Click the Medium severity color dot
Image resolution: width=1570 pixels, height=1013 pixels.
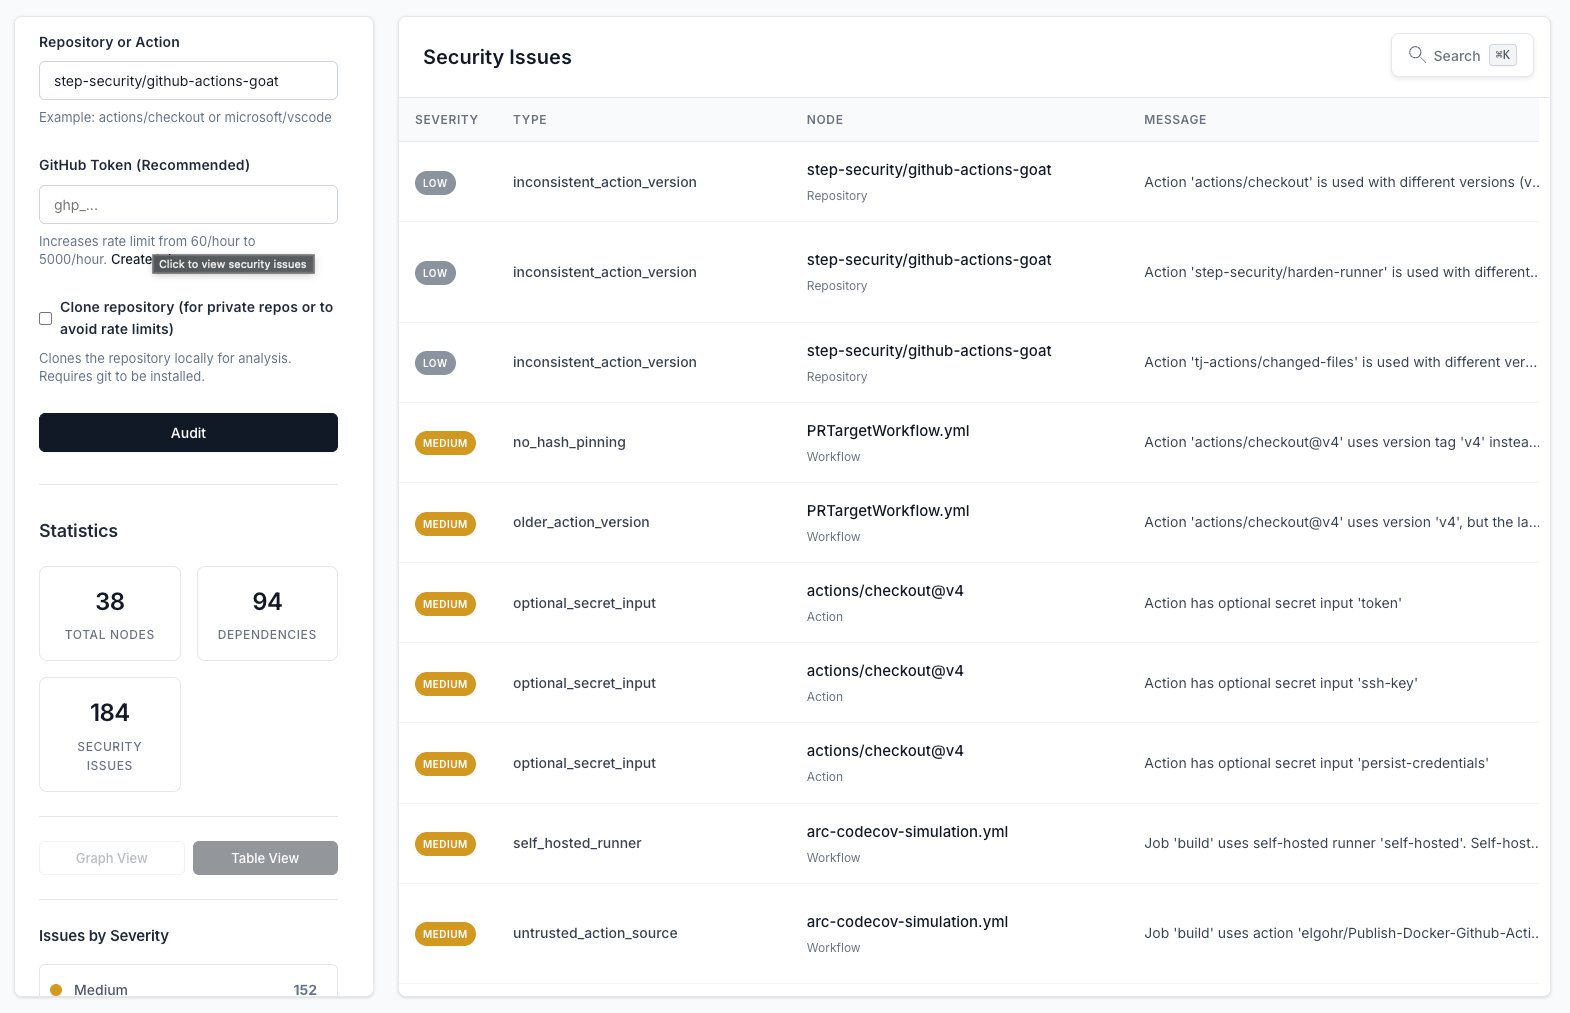click(x=56, y=990)
